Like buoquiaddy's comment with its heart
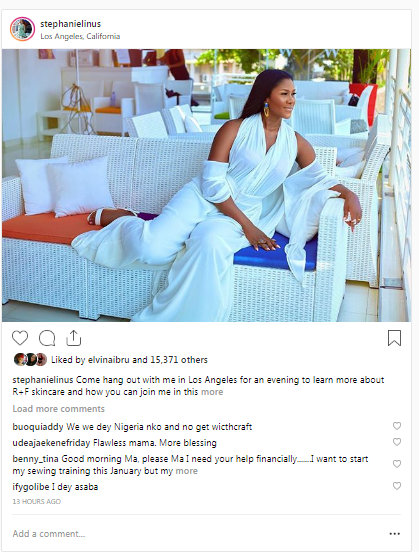 coord(397,426)
